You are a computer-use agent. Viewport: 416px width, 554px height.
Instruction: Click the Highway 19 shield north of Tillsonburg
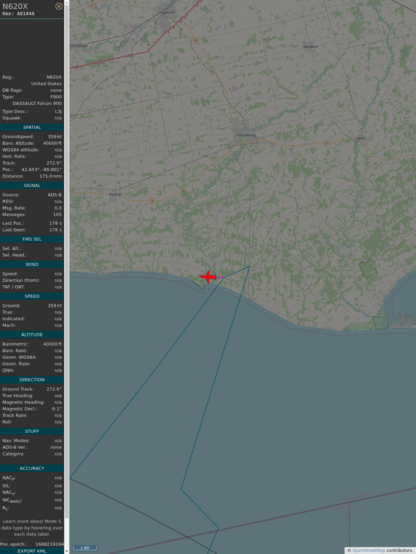(195, 41)
